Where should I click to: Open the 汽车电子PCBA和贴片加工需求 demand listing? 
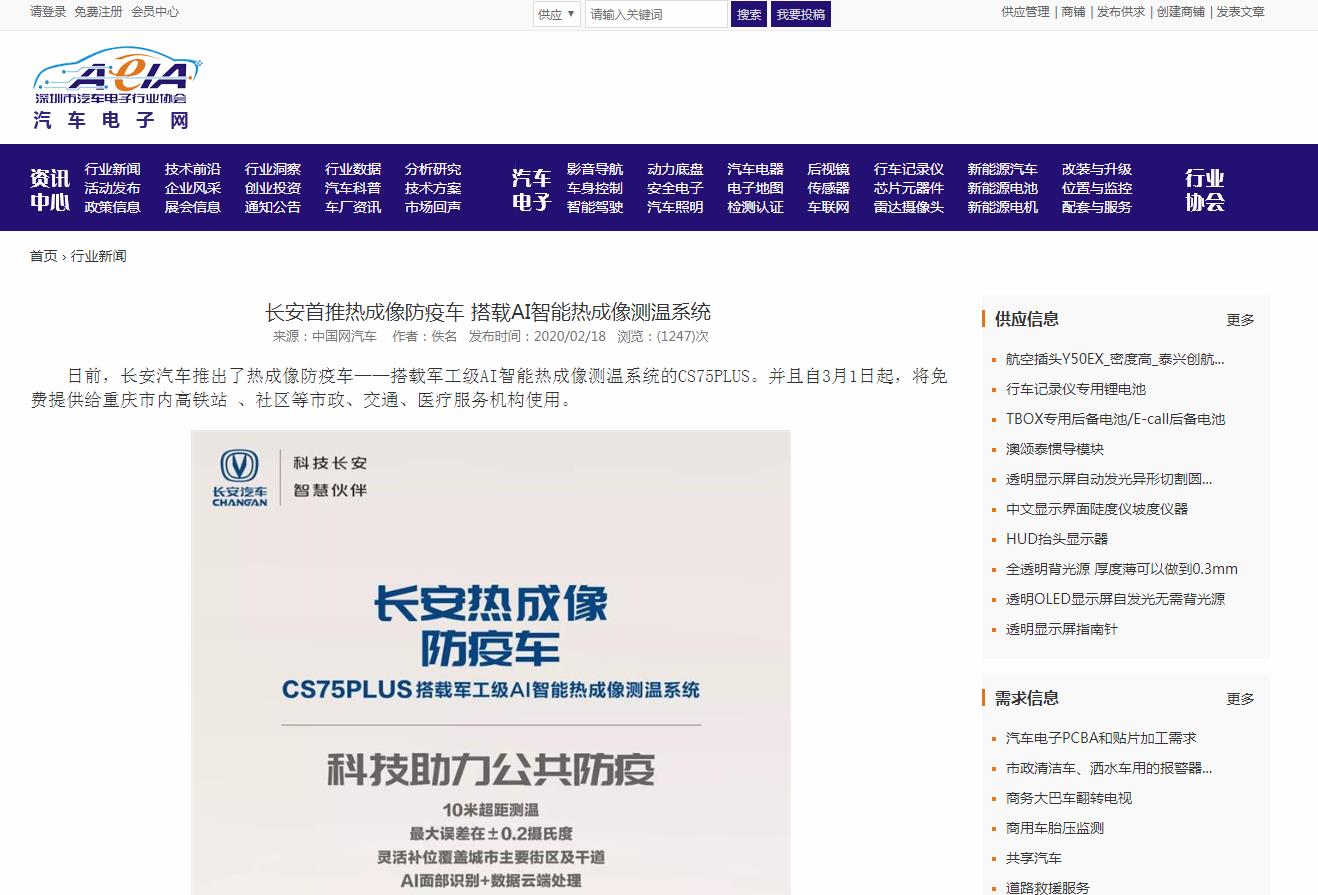click(1101, 738)
